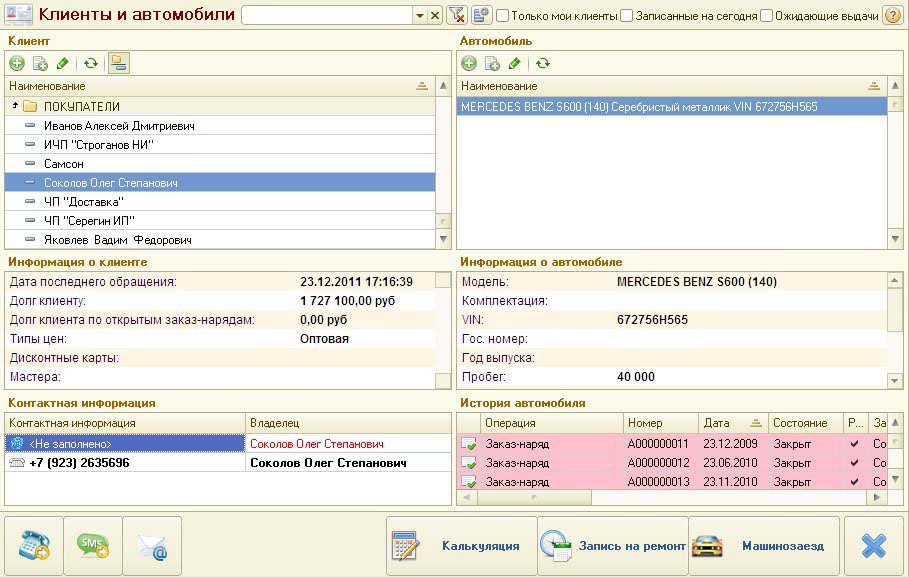Refresh the client list

pyautogui.click(x=90, y=63)
